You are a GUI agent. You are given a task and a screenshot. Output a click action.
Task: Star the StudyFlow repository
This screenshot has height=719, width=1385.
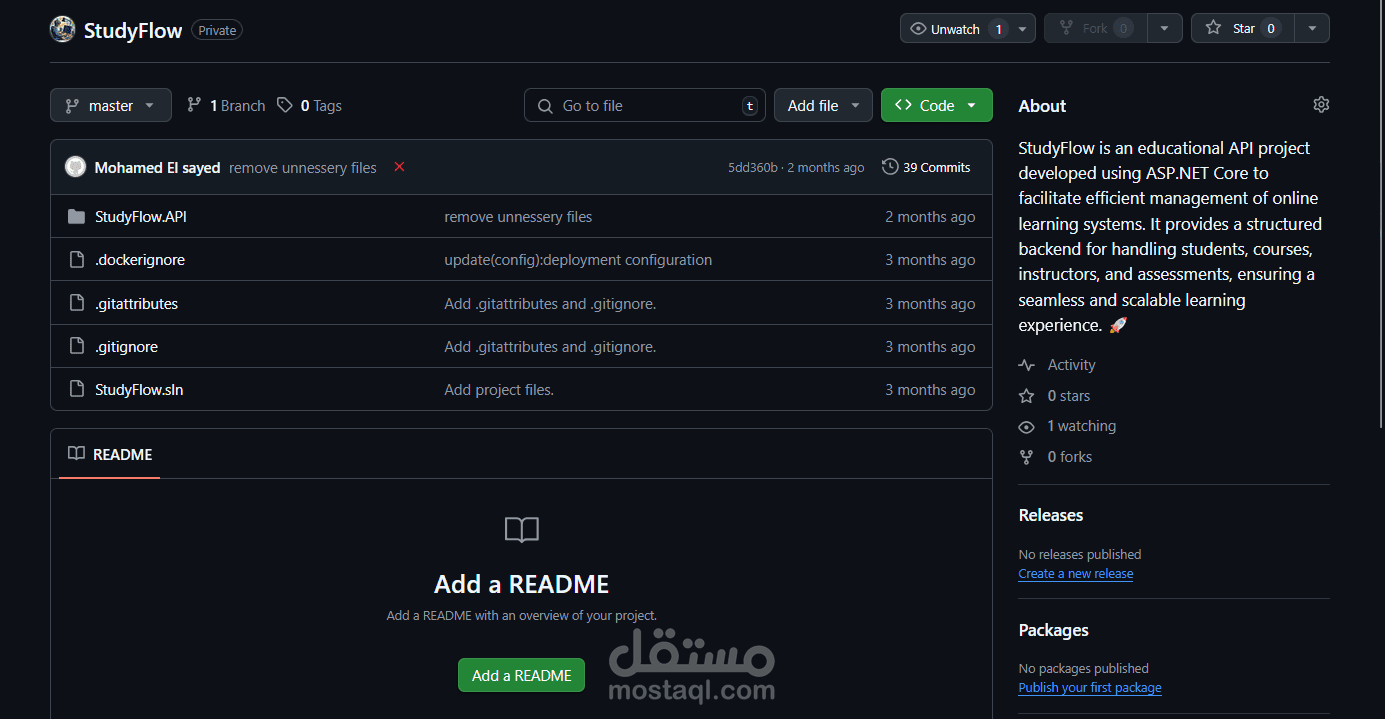1242,28
